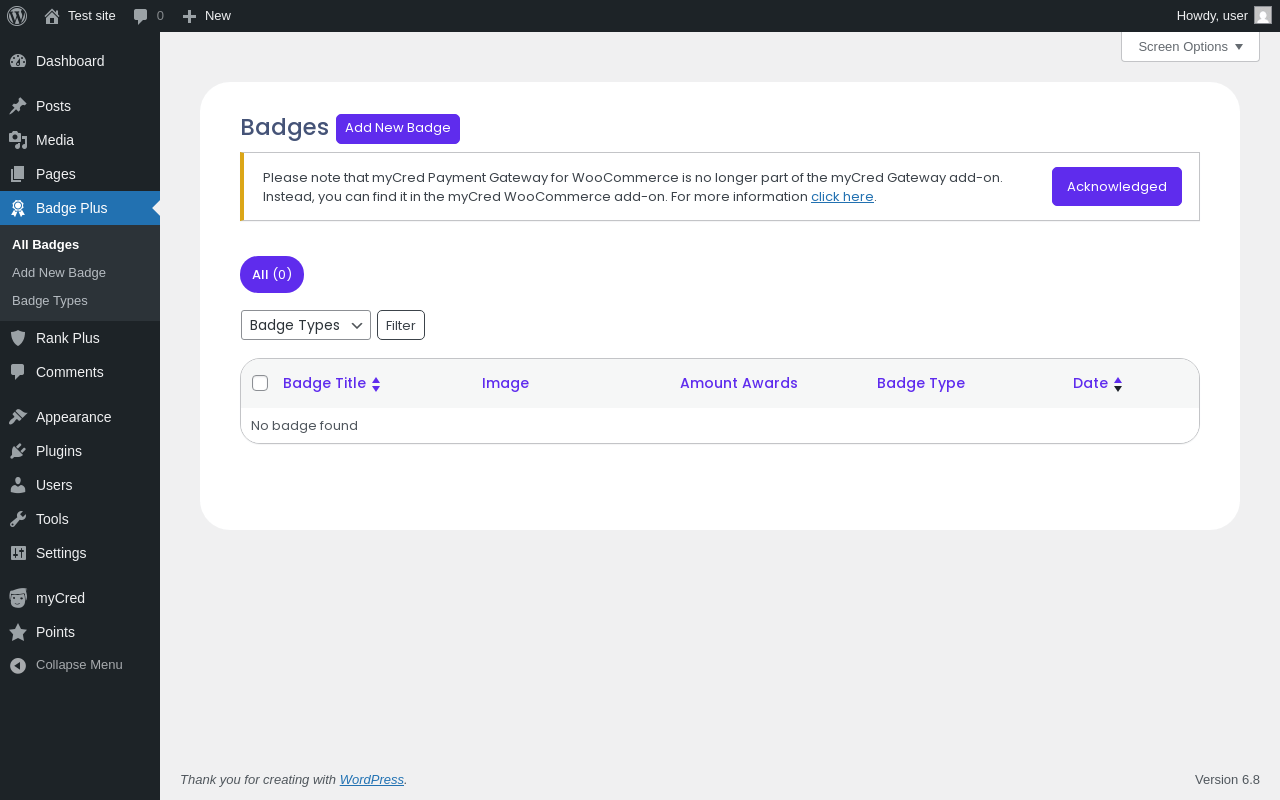Go to the Posts menu label
Screen dimensions: 1280x800
(53, 106)
